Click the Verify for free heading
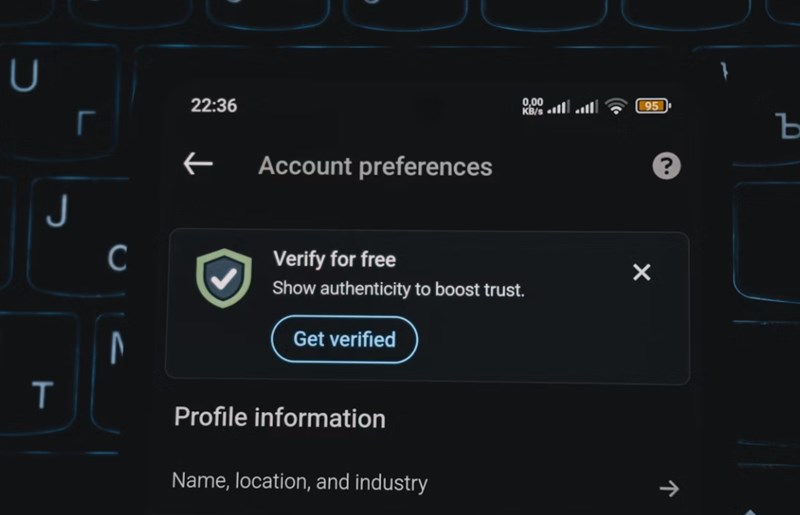Viewport: 800px width, 515px height. tap(334, 259)
